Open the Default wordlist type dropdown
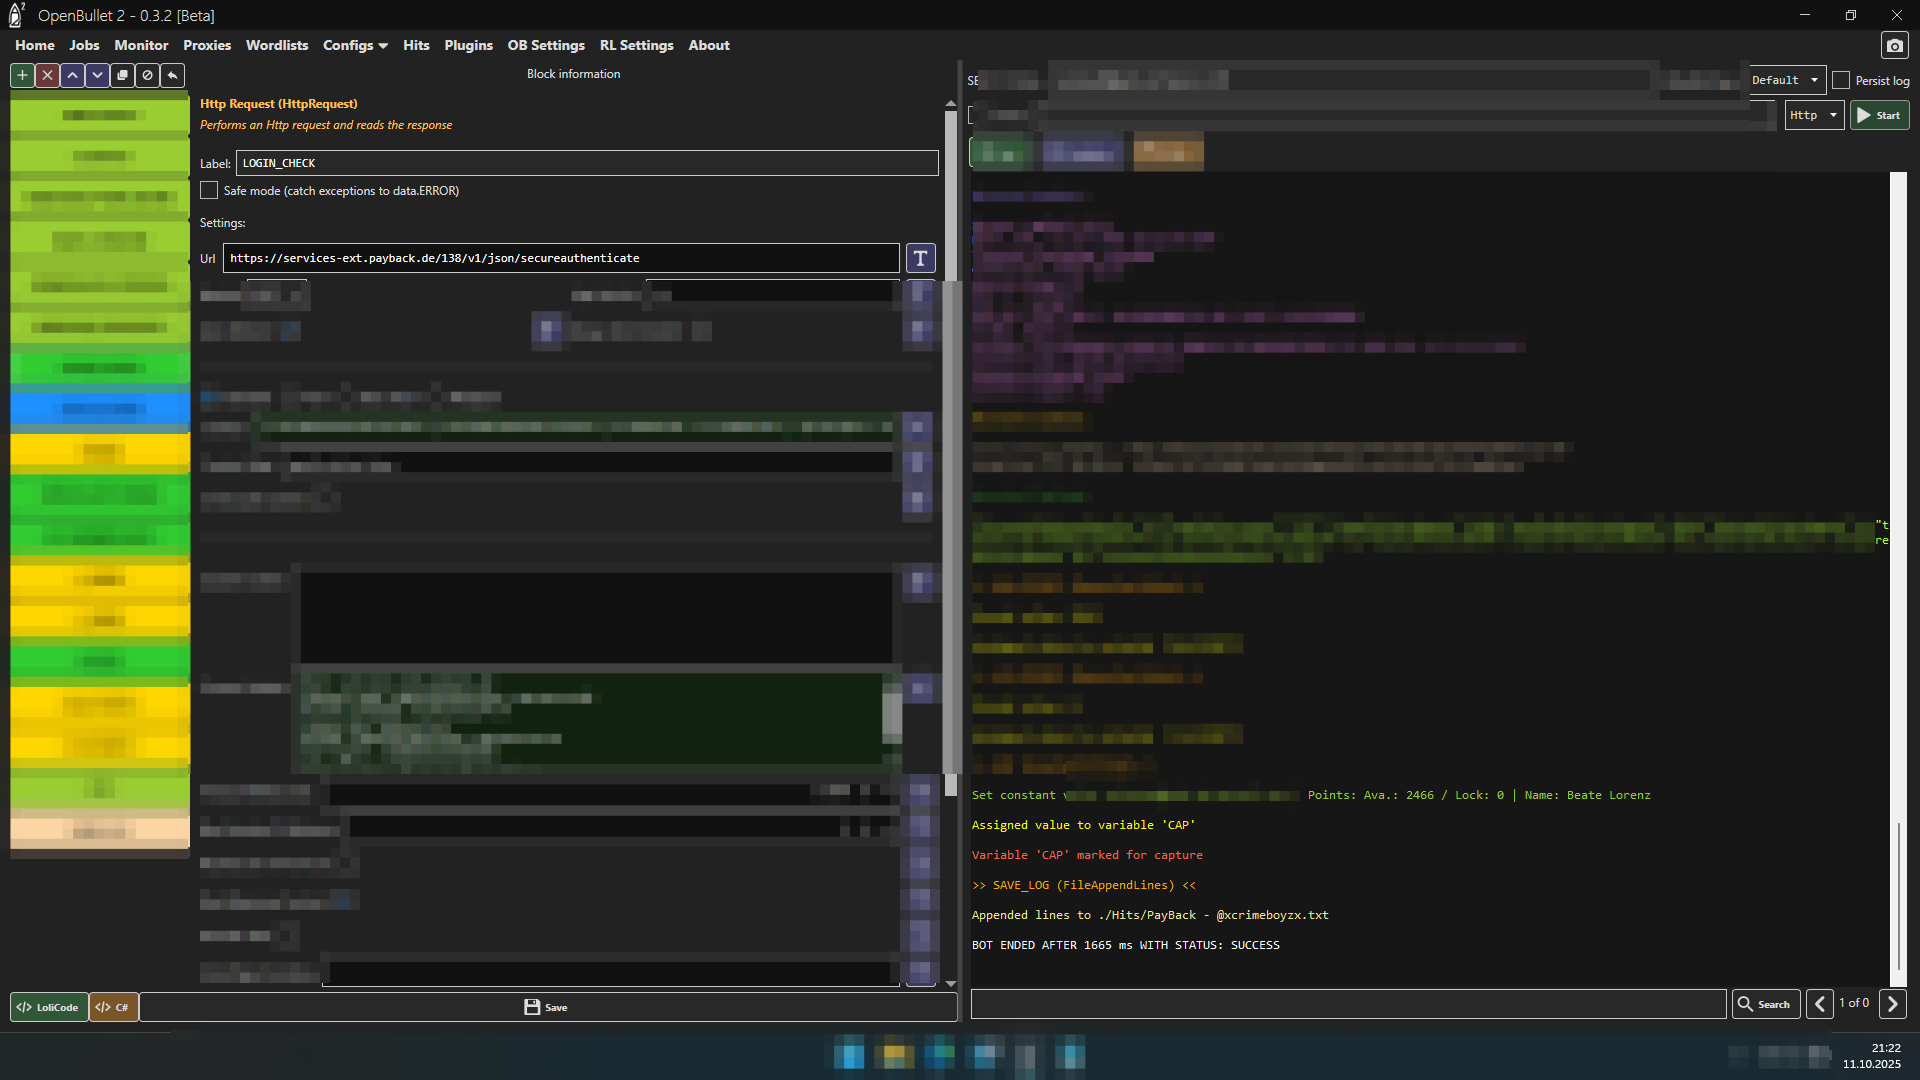Image resolution: width=1920 pixels, height=1080 pixels. click(x=1787, y=80)
